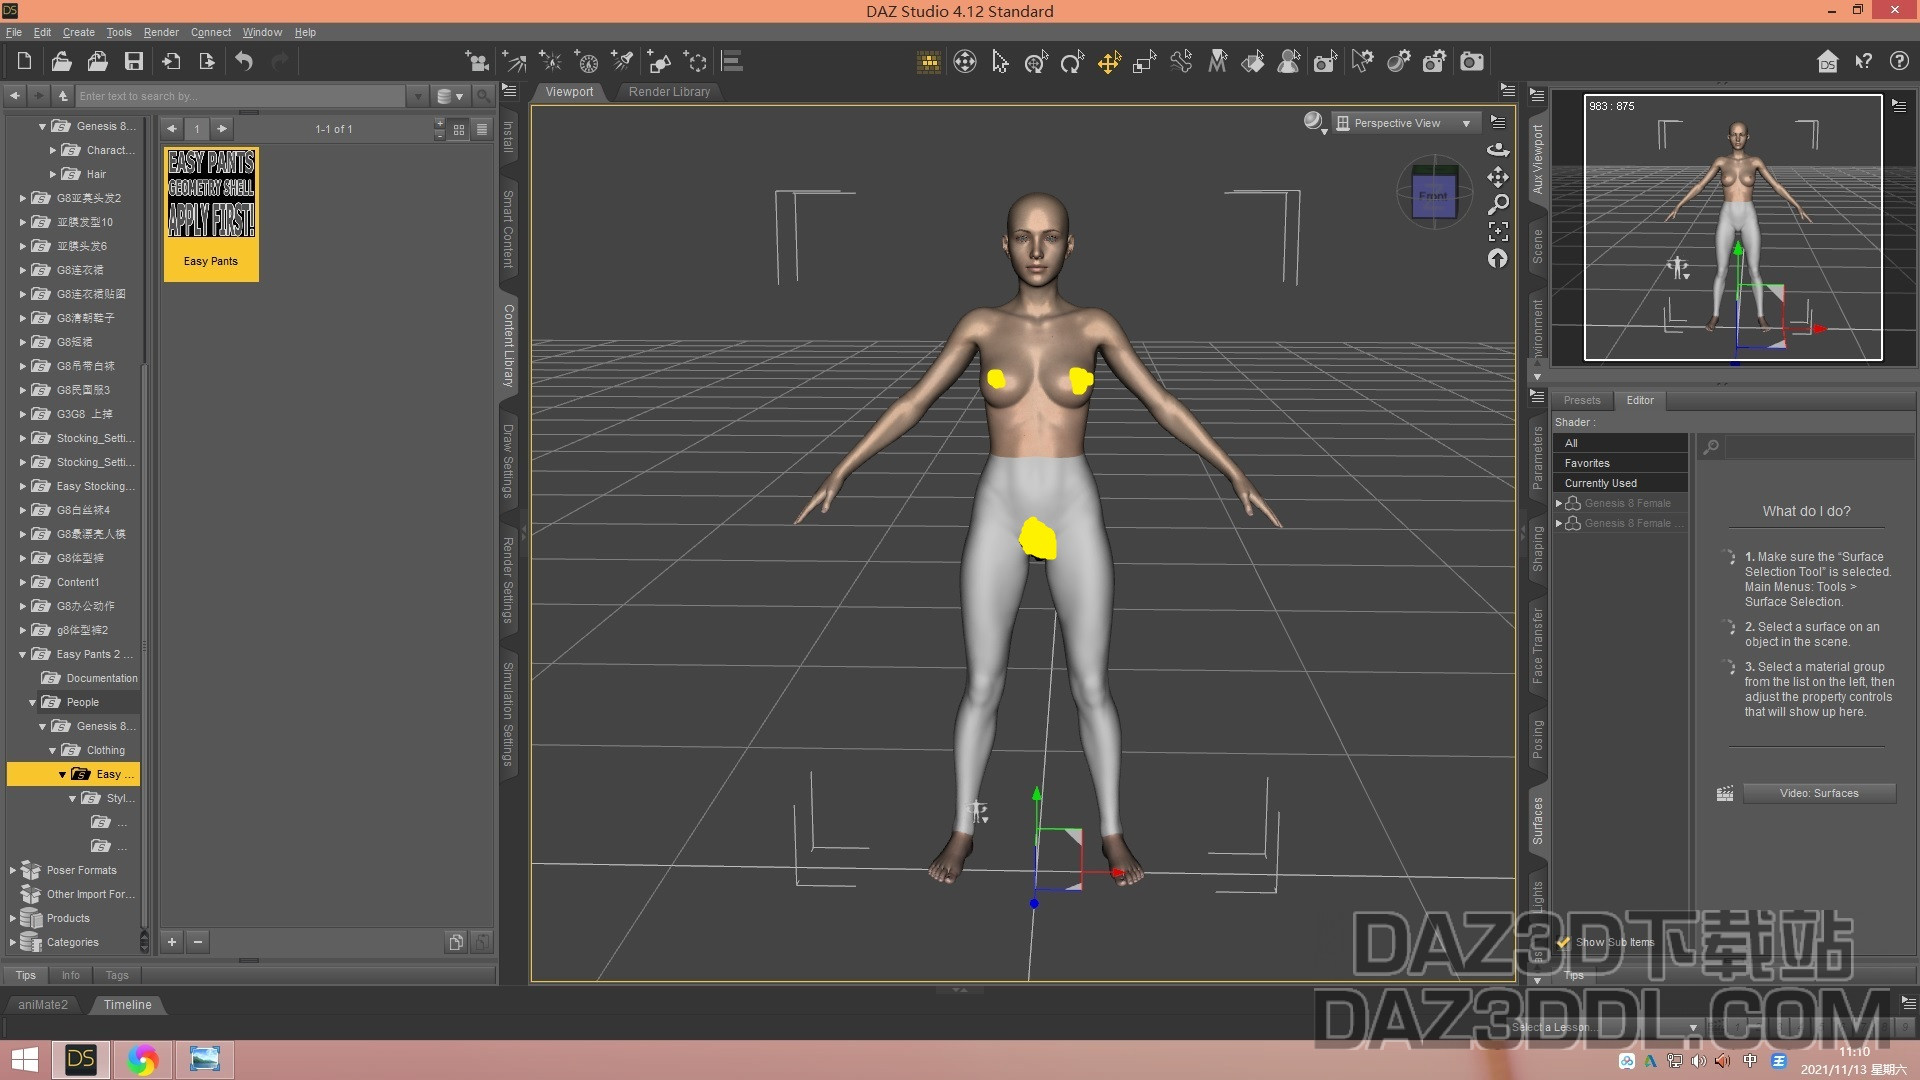Click the Easy Pants thumbnail

(x=211, y=213)
